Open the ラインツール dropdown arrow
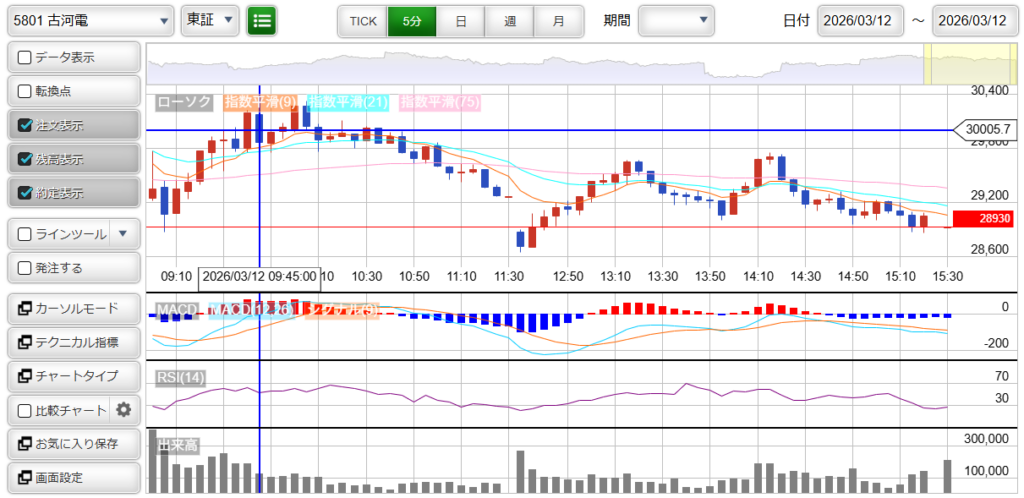The width and height of the screenshot is (1024, 498). [123, 234]
